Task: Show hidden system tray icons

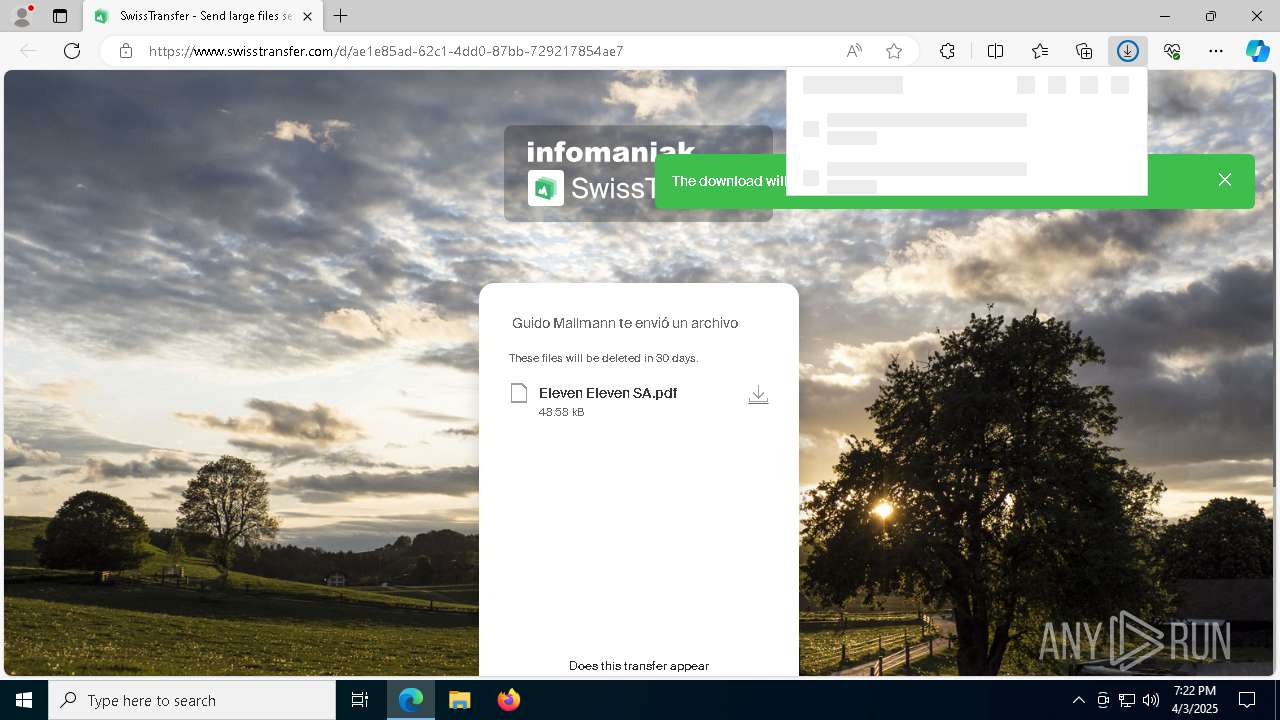Action: (1078, 700)
